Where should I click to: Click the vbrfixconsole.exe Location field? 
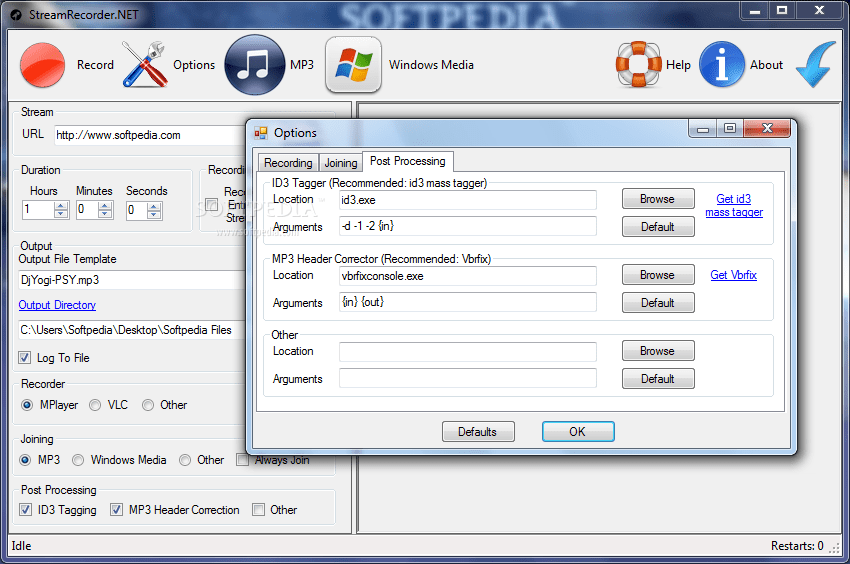pyautogui.click(x=468, y=275)
